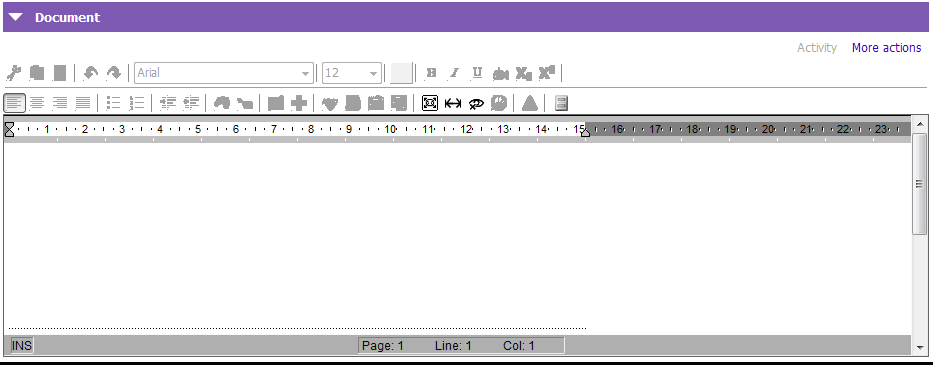The height and width of the screenshot is (365, 933).
Task: Toggle center text alignment
Action: (x=37, y=103)
